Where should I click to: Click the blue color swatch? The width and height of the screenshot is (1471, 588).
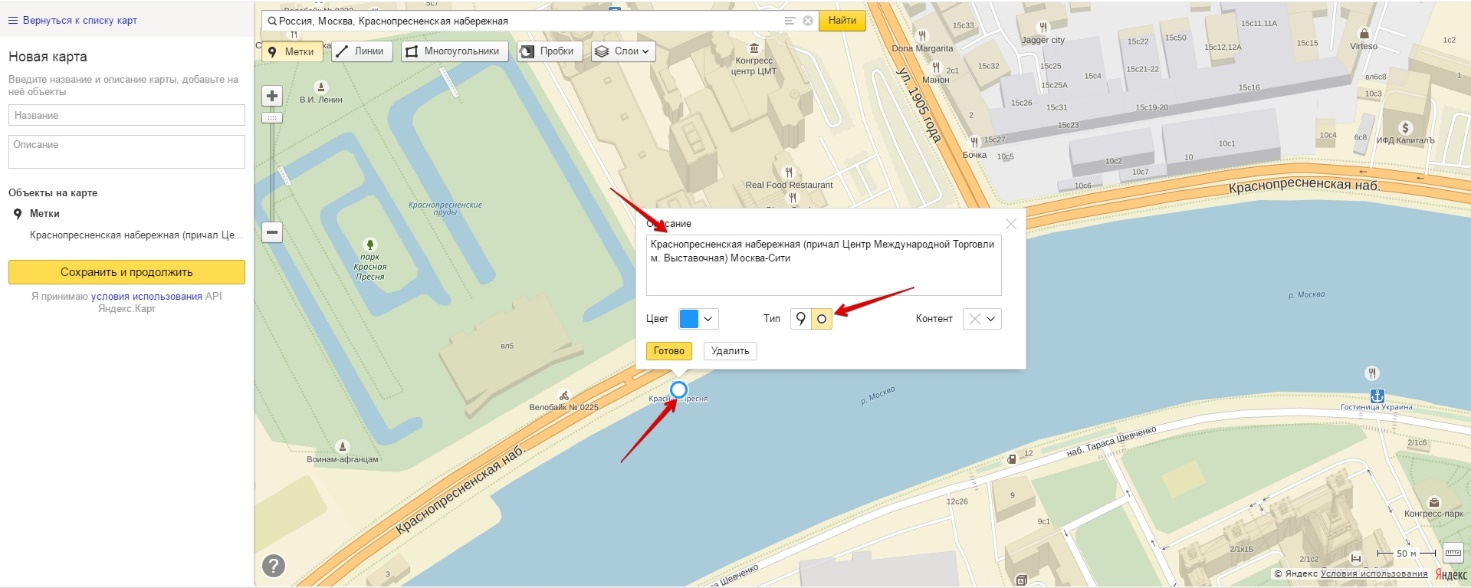[x=689, y=319]
